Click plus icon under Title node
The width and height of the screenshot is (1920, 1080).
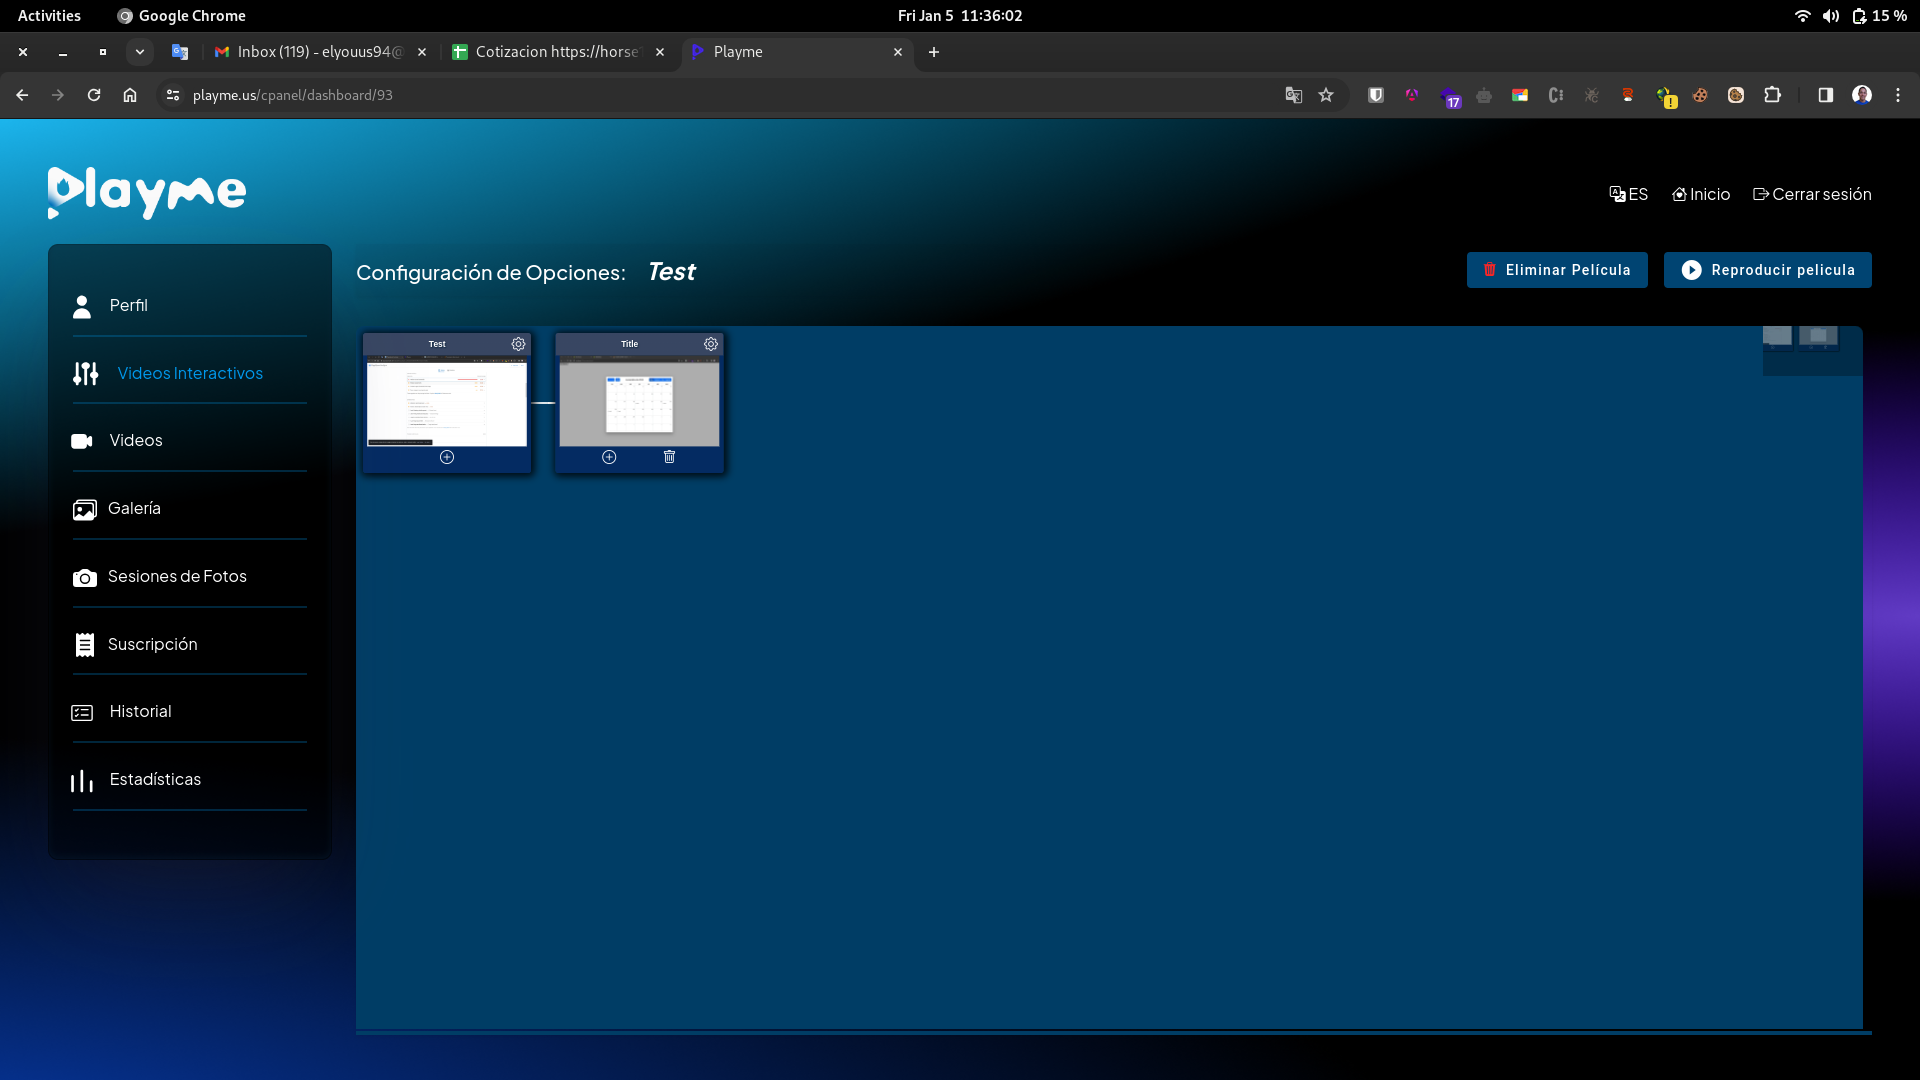609,457
